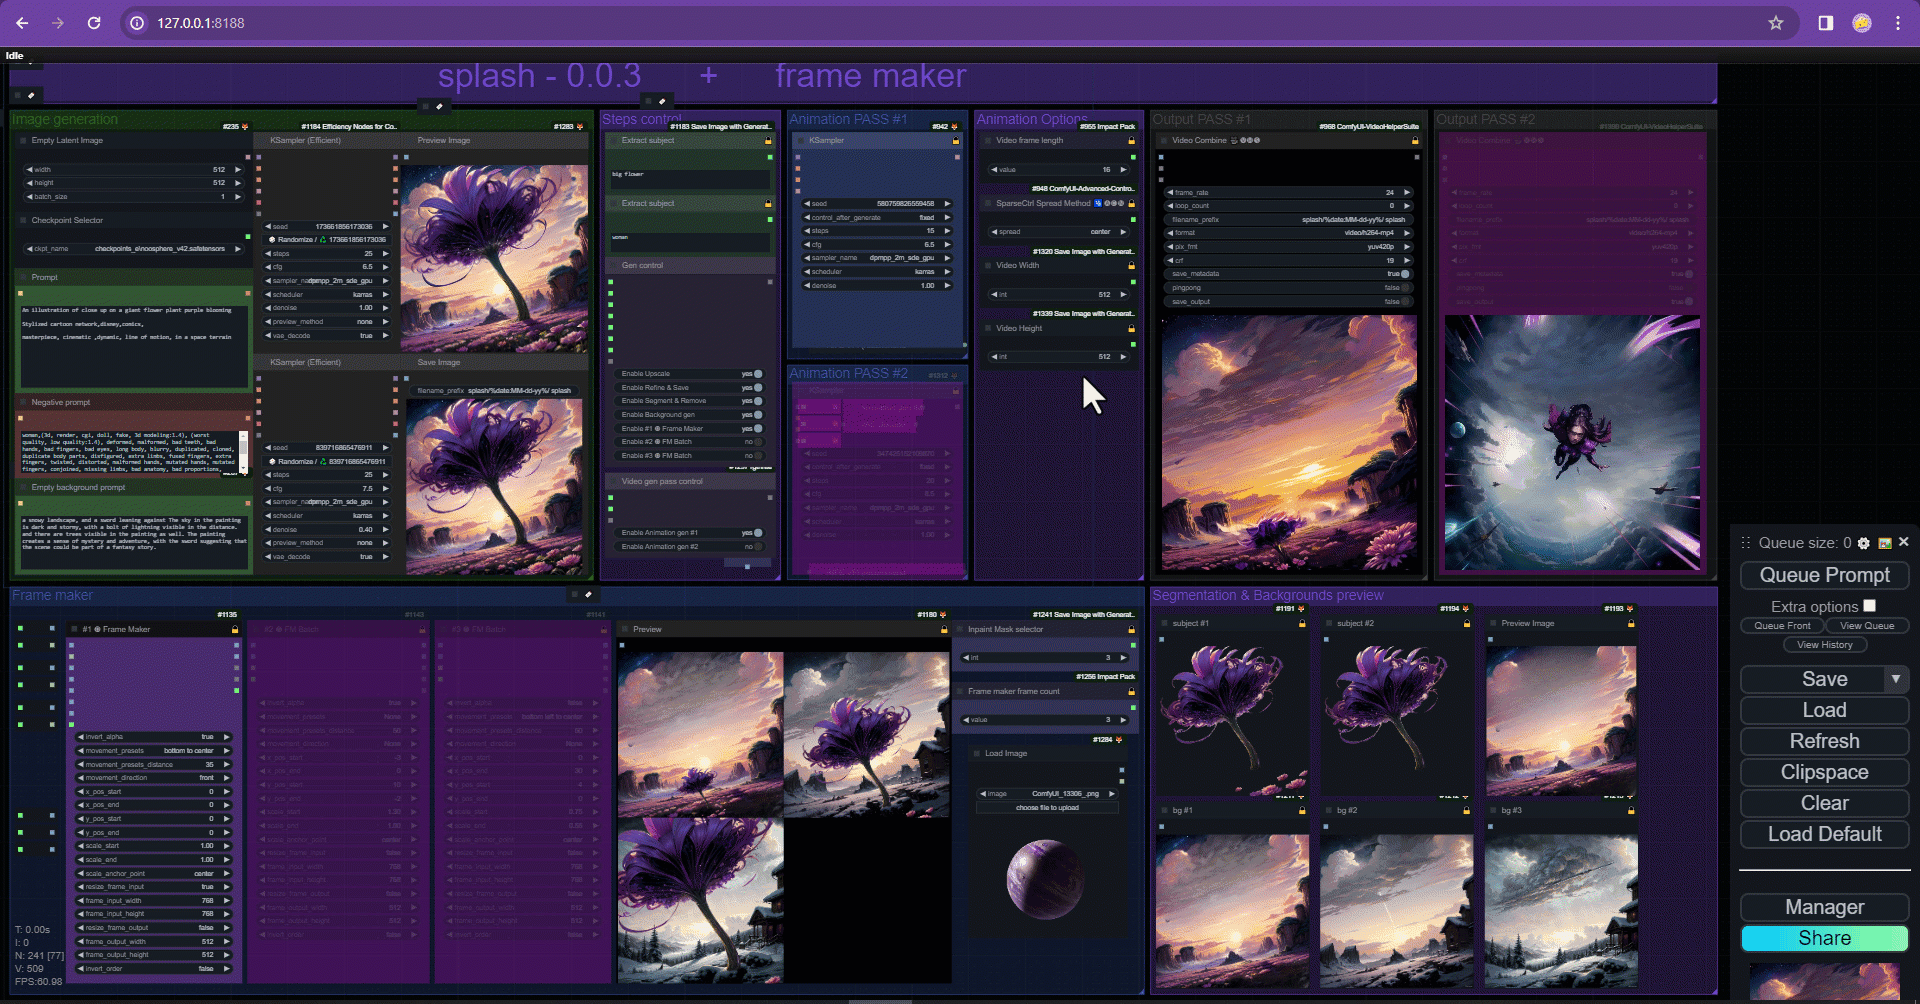Open the Save button dropdown arrow

[1896, 679]
